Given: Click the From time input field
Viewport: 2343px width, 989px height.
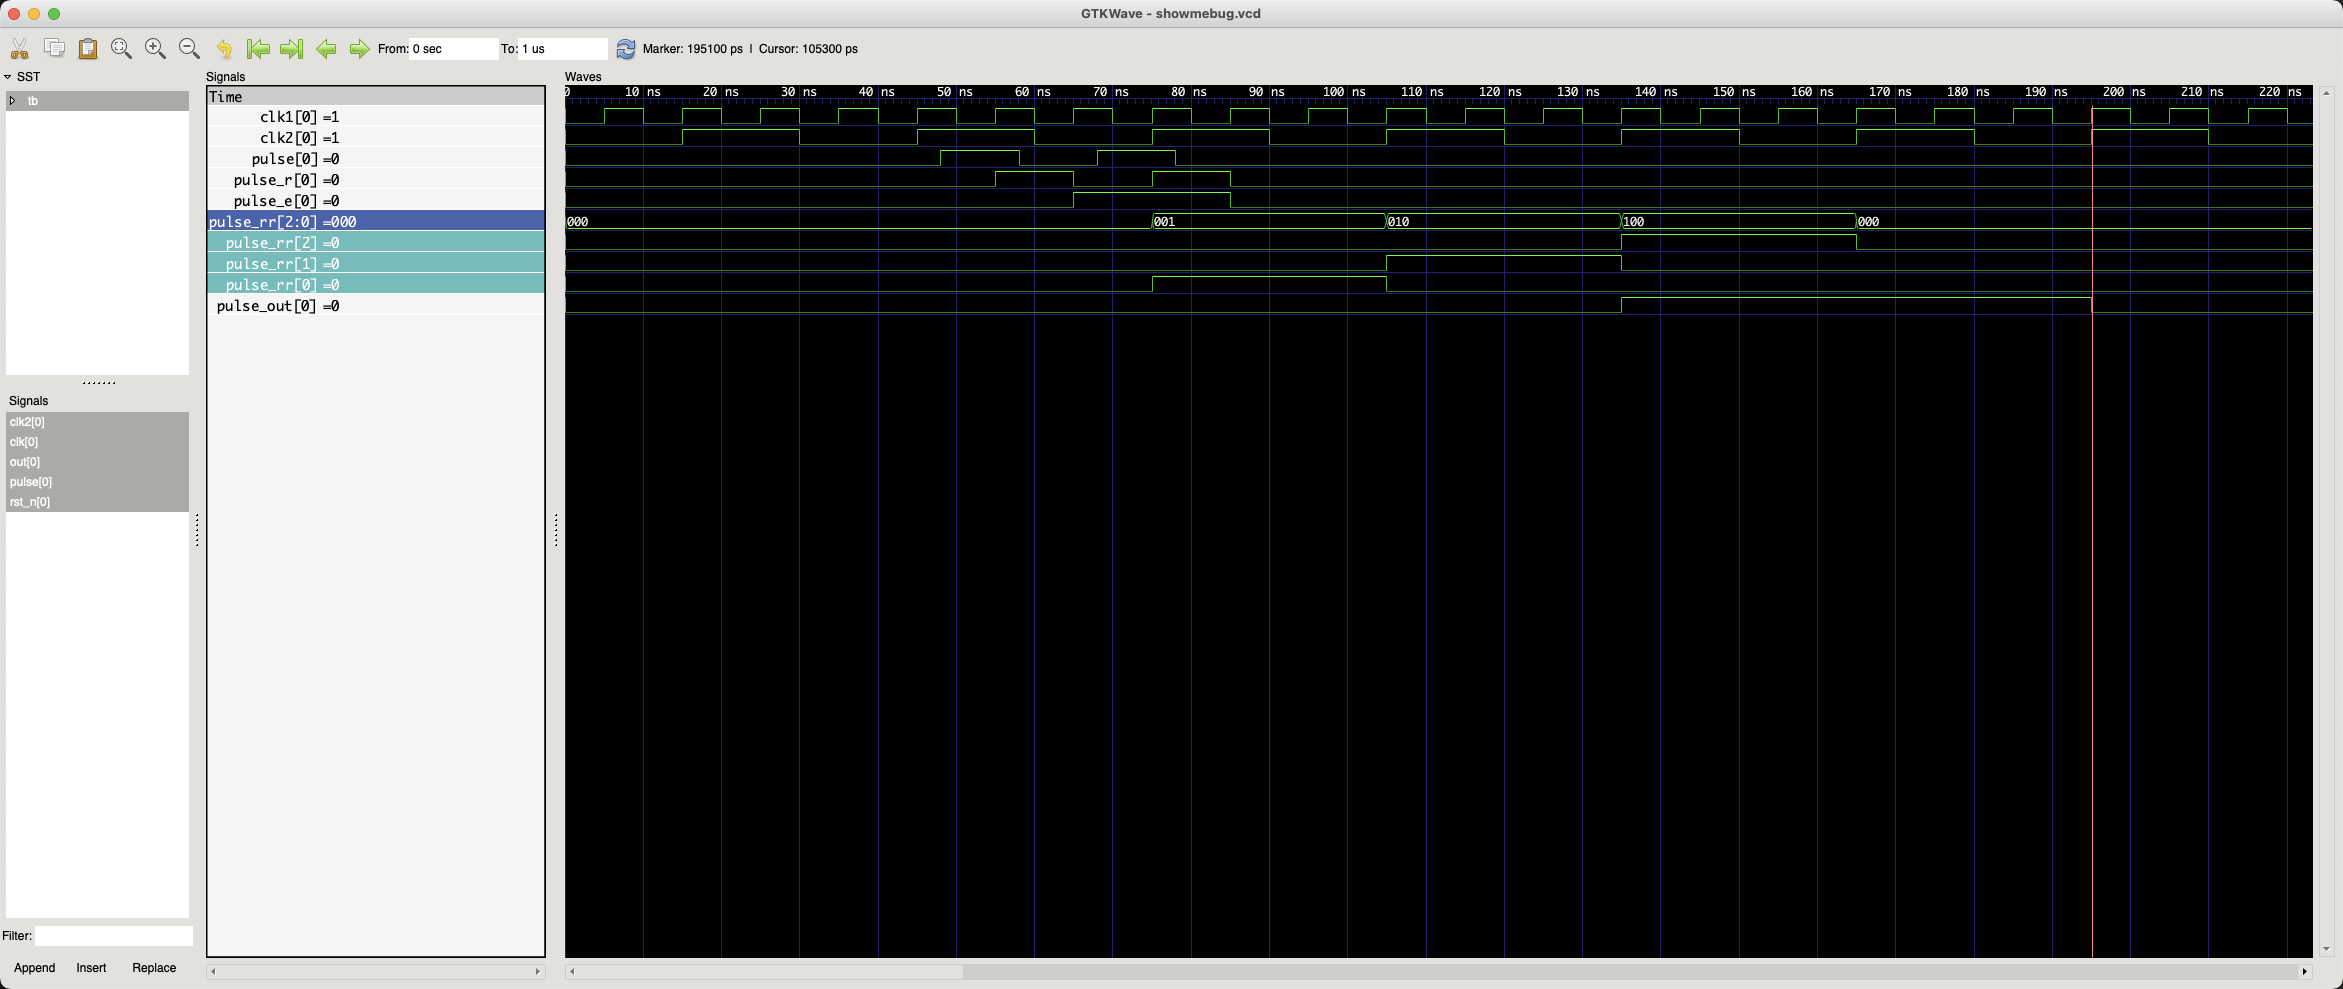Looking at the screenshot, I should (x=453, y=48).
